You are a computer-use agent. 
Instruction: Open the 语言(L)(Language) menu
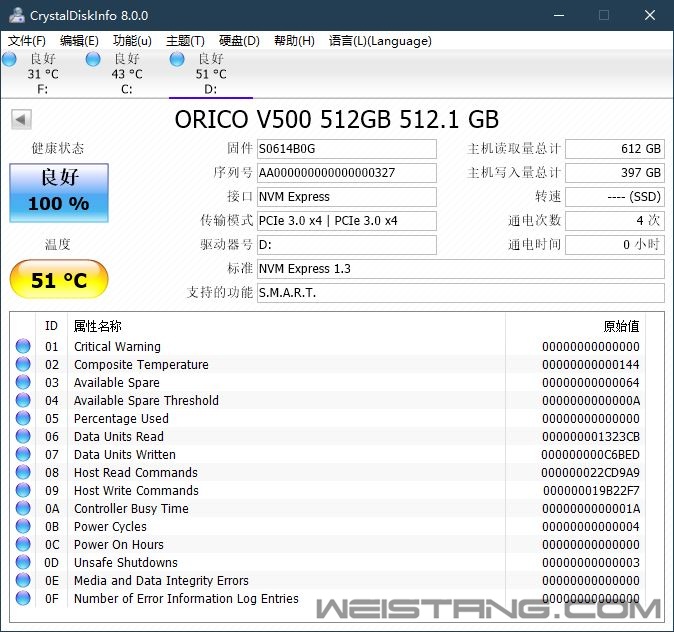coord(380,41)
